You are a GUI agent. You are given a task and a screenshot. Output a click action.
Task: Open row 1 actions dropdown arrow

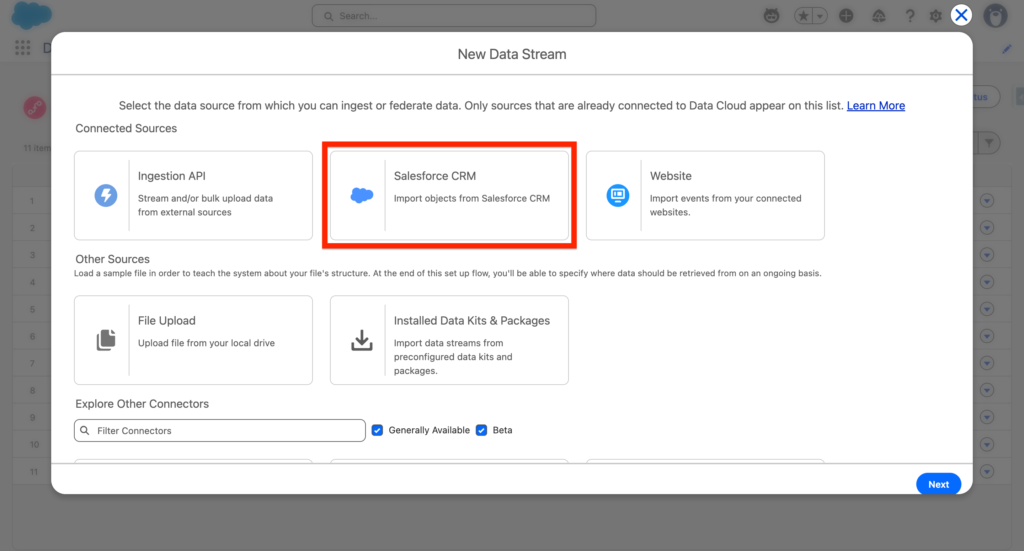(988, 201)
